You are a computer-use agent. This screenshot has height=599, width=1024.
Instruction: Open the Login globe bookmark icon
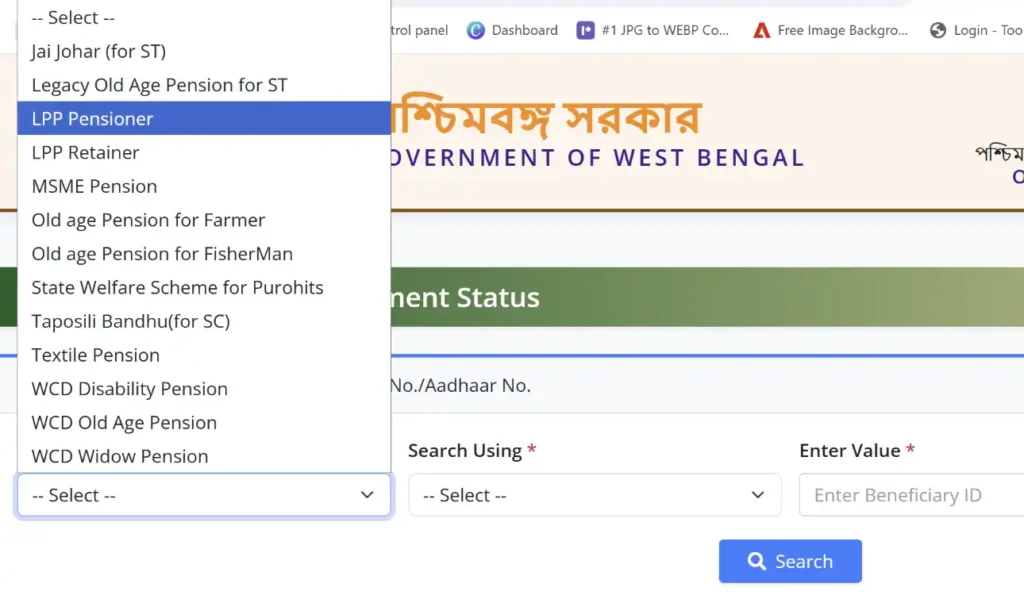(938, 30)
